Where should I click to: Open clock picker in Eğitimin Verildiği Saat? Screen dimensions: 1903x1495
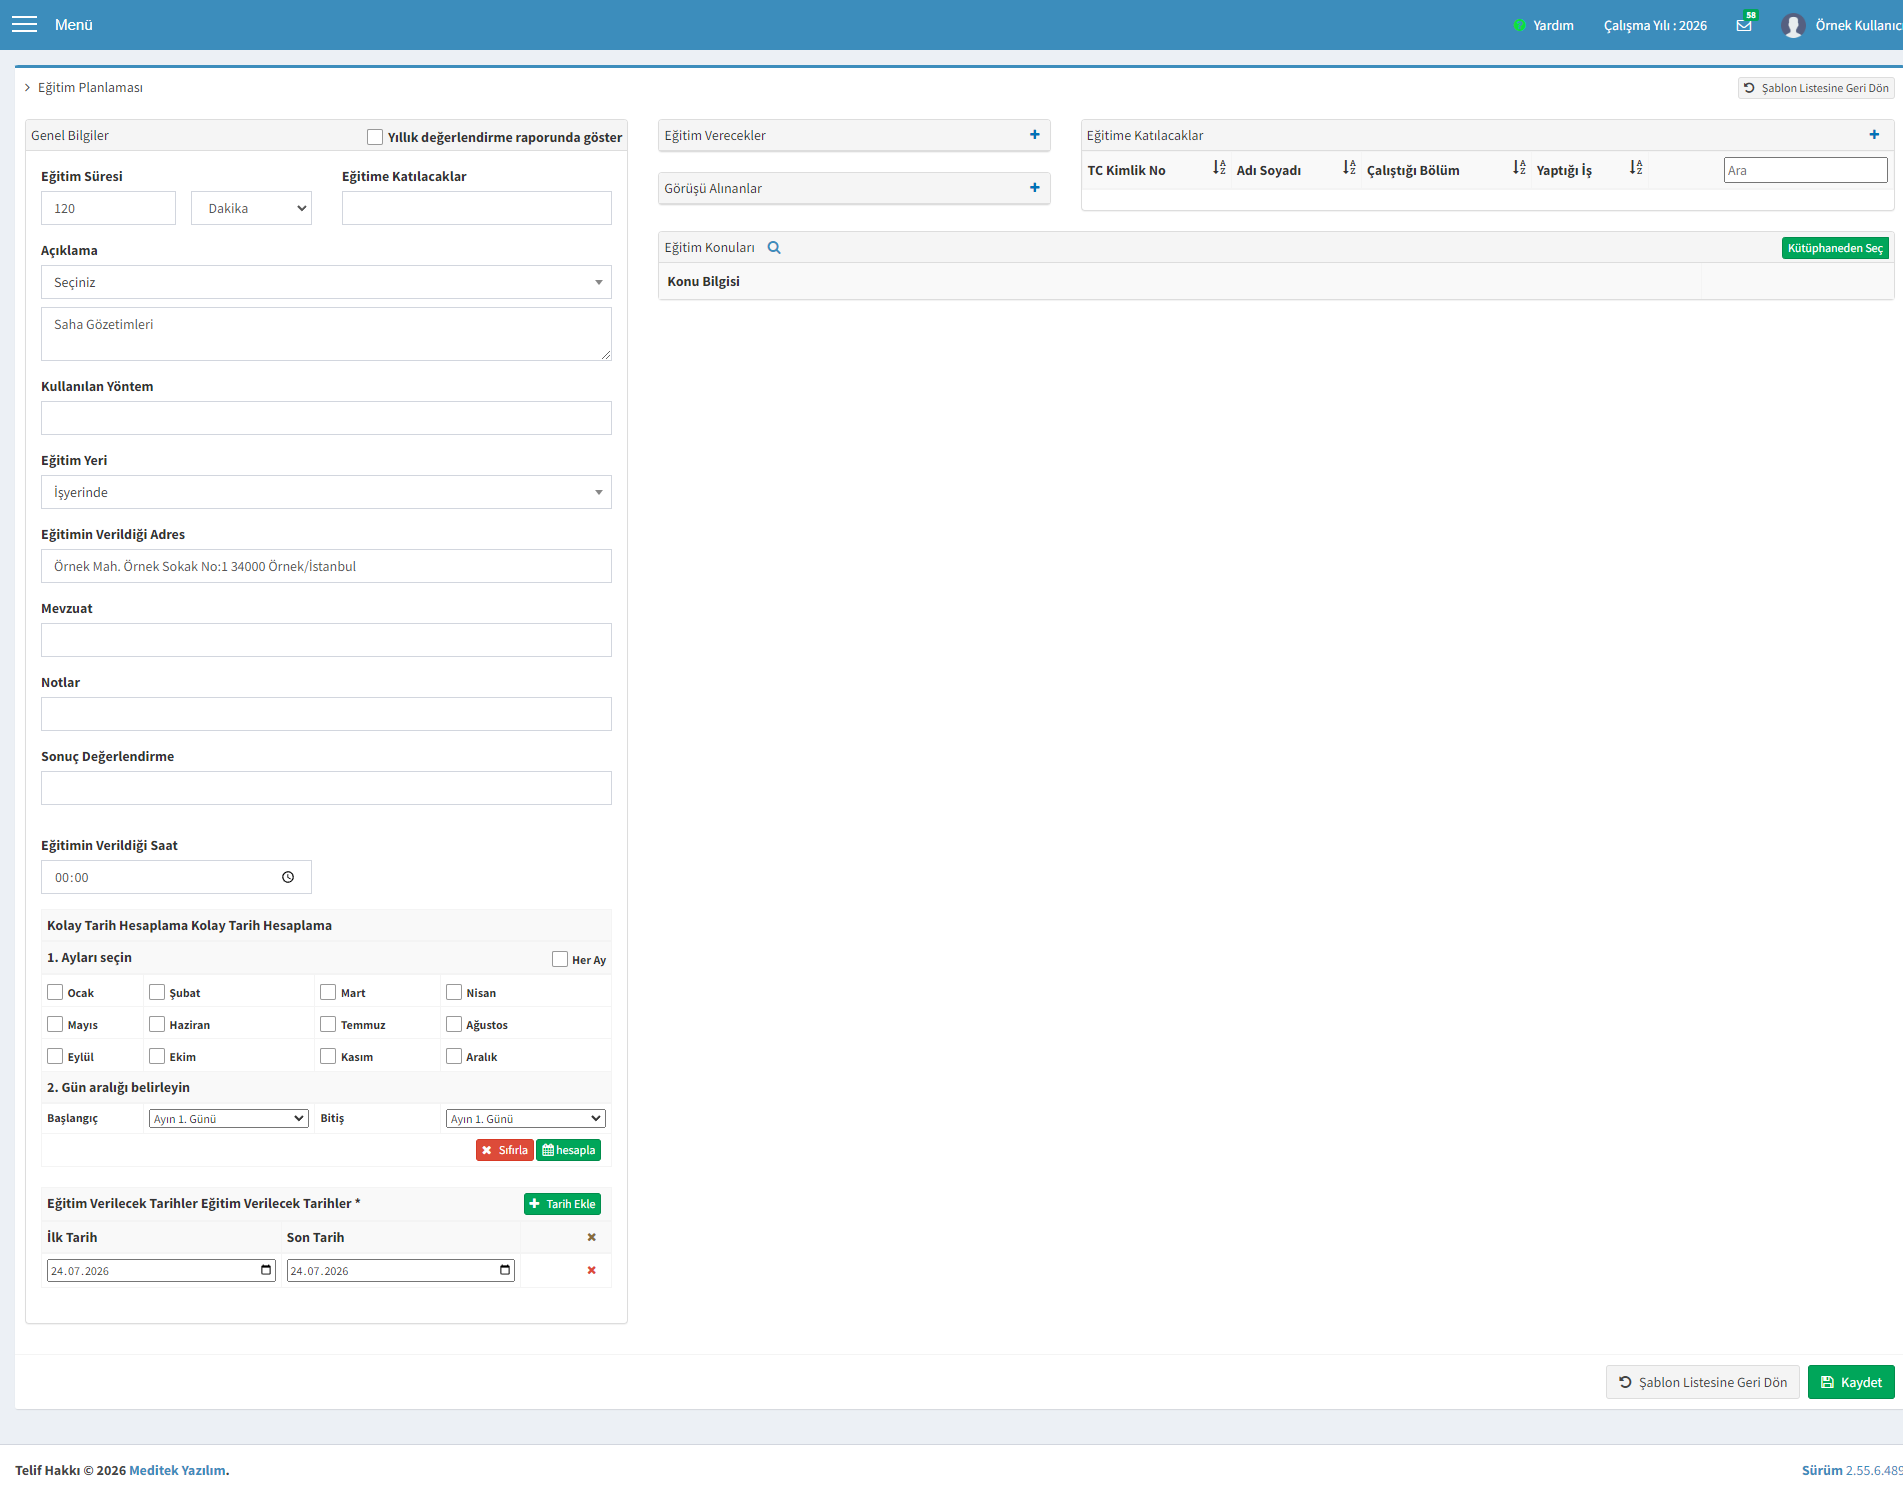288,877
